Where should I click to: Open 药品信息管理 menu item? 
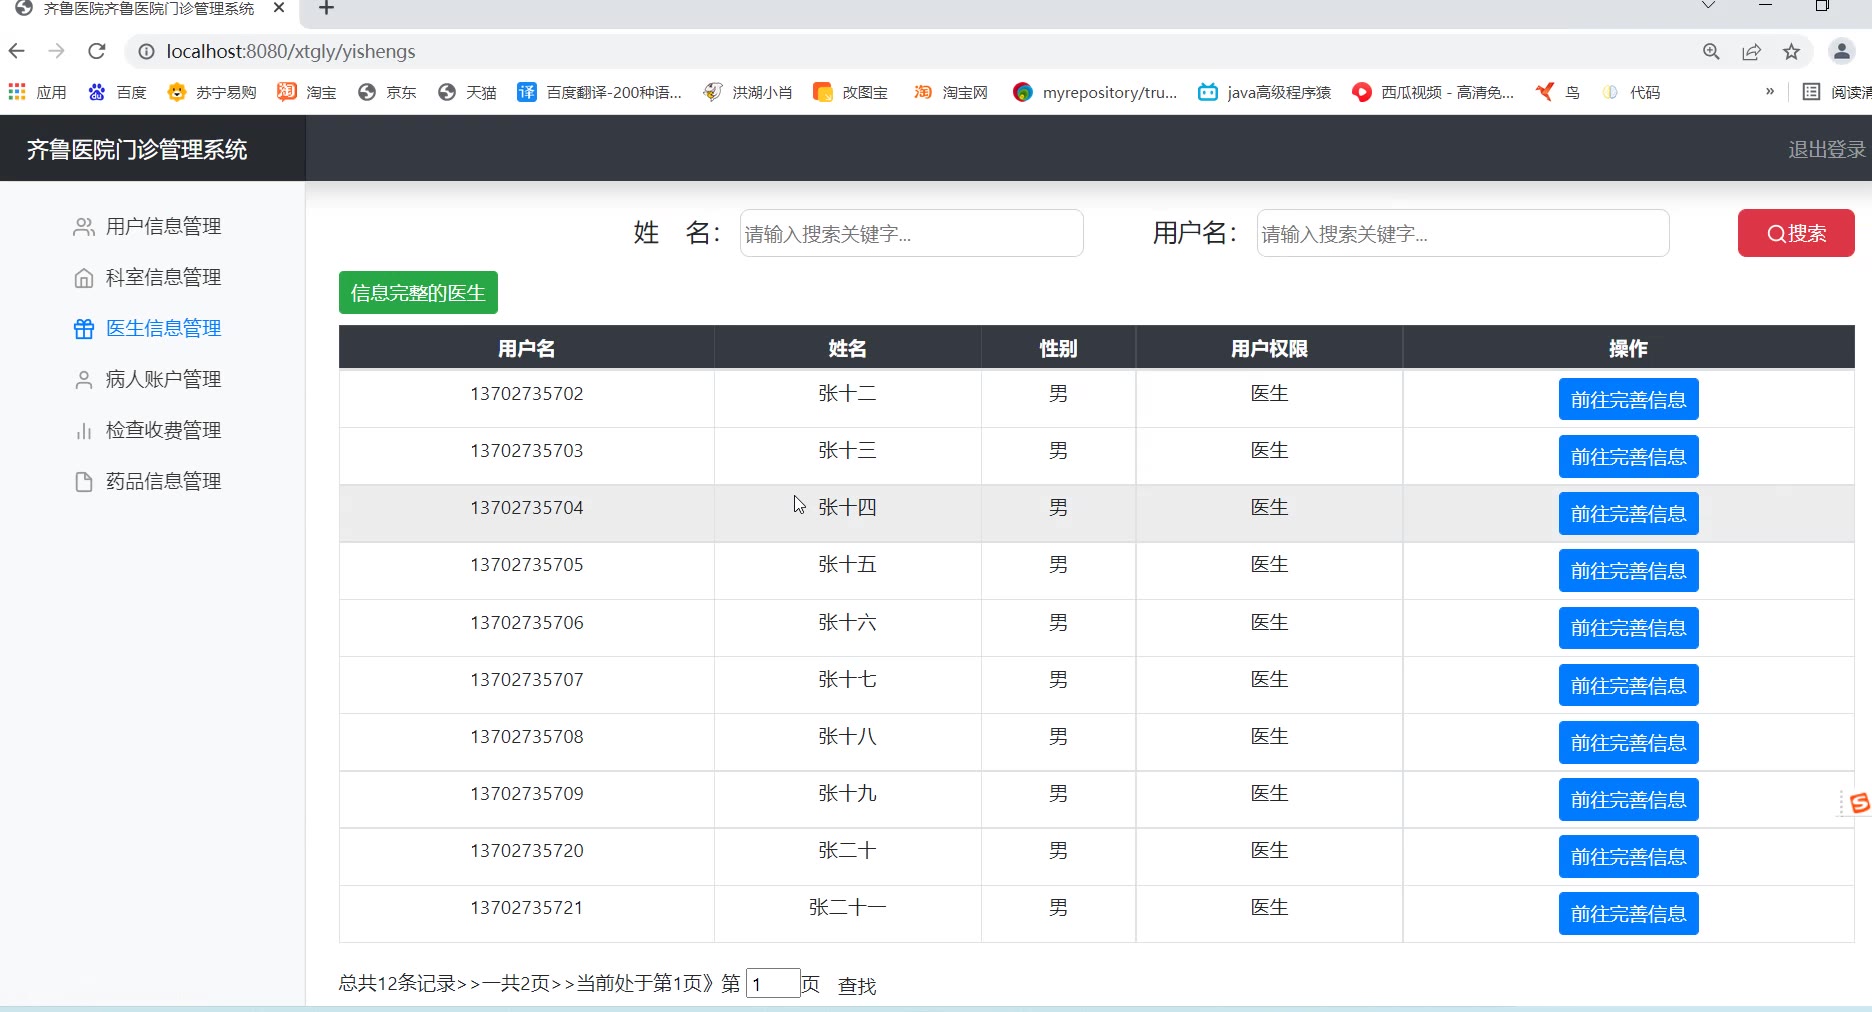point(164,482)
